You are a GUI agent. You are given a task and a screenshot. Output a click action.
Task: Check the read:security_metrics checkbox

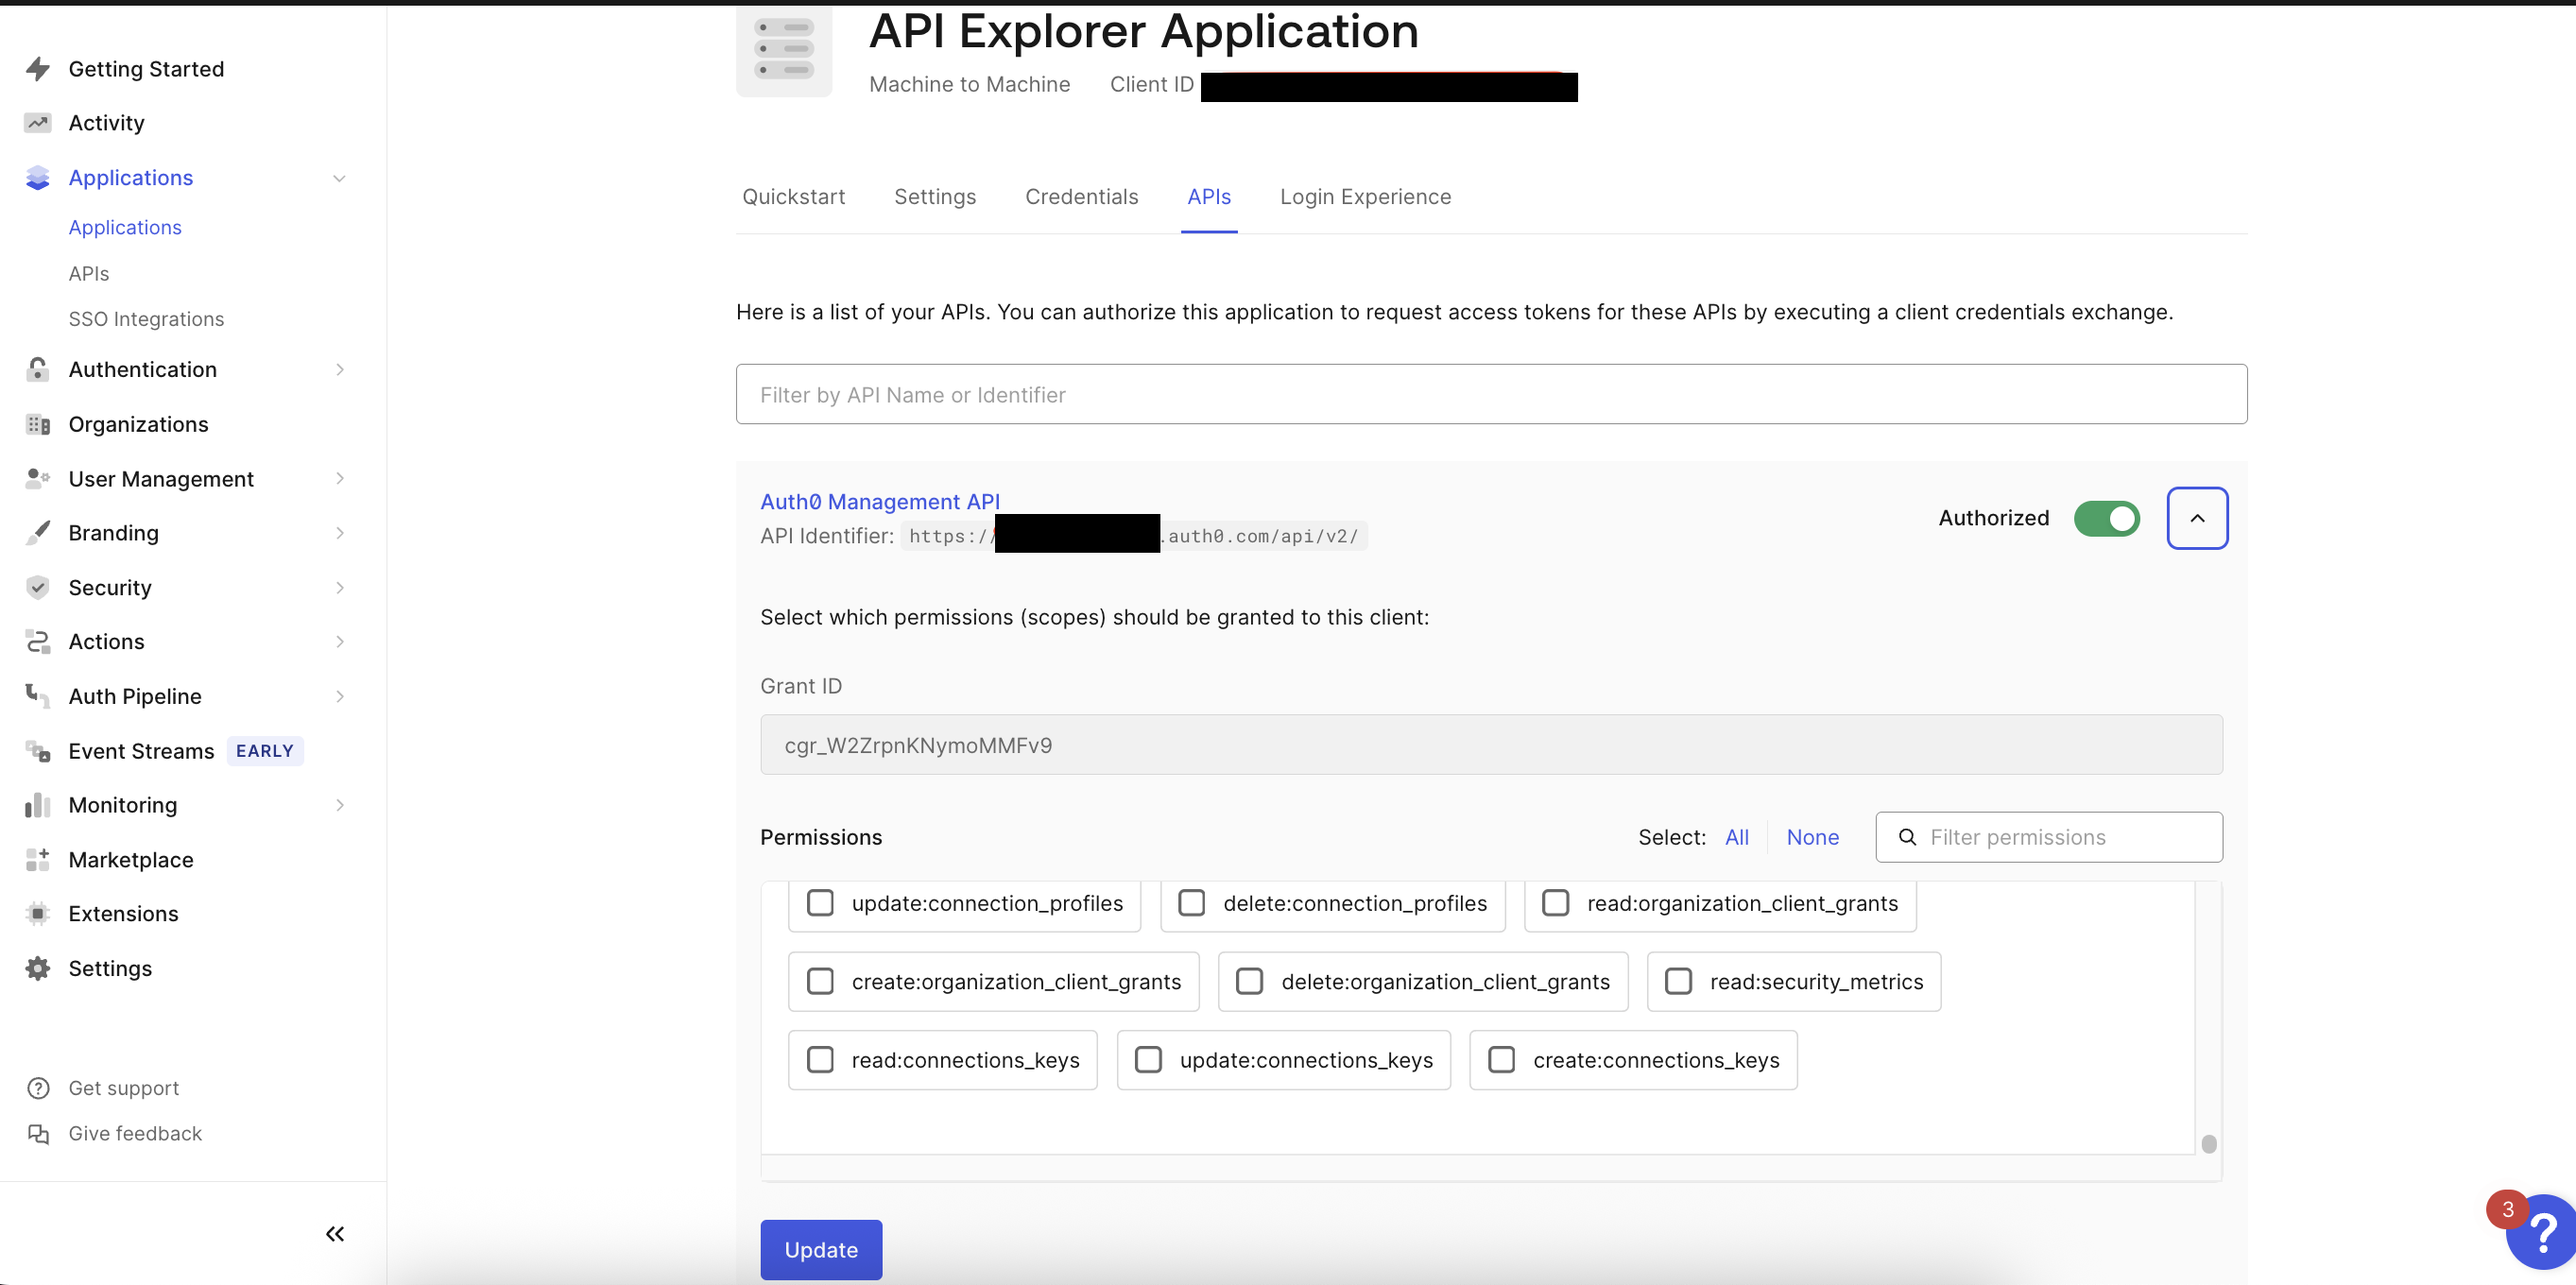(x=1678, y=981)
